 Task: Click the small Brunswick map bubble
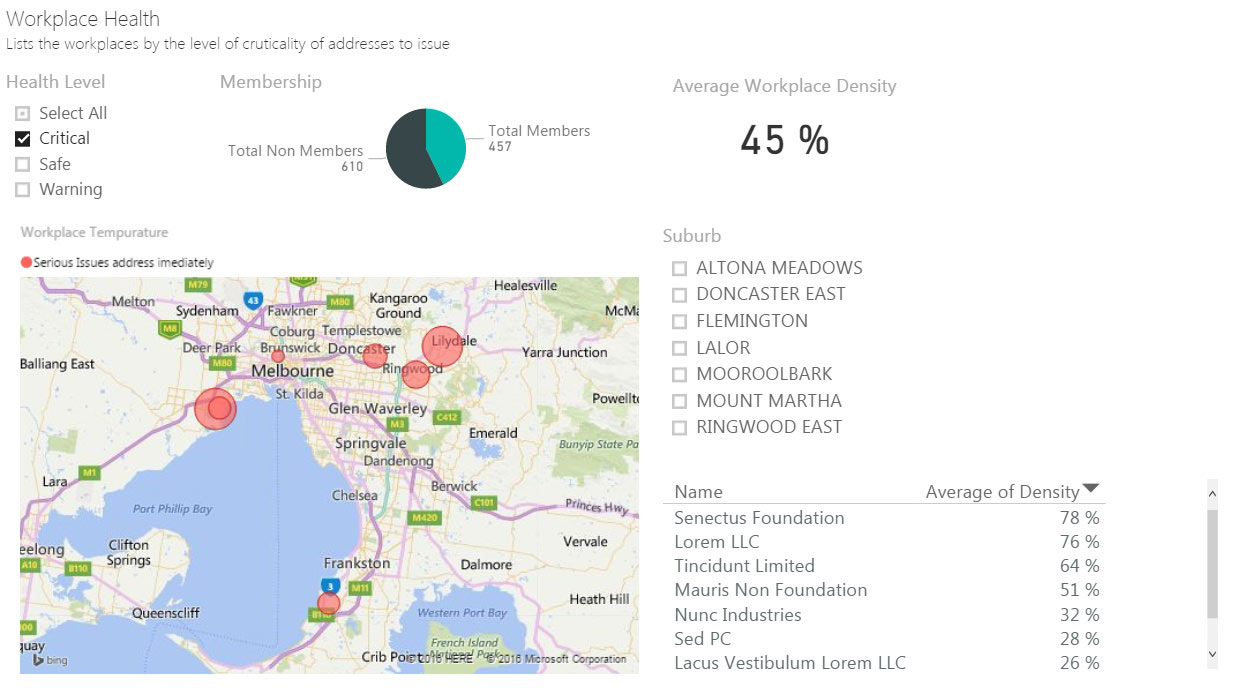(279, 356)
